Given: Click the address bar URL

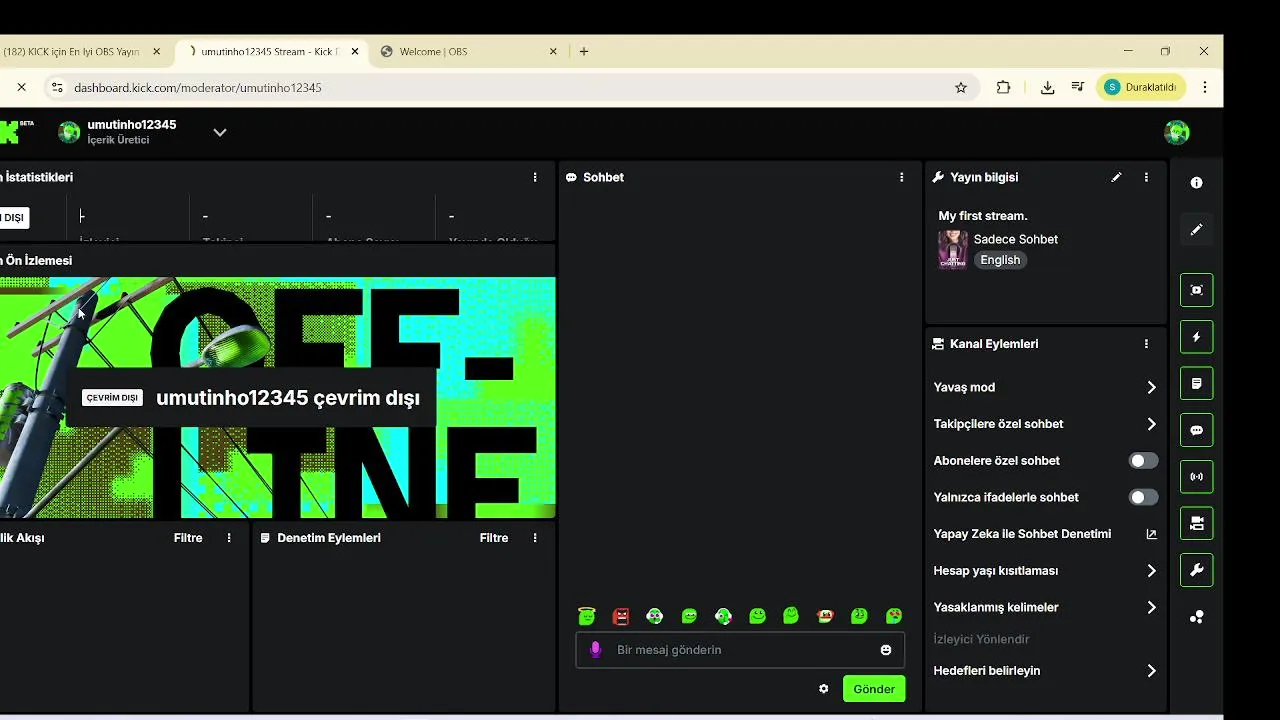Looking at the screenshot, I should coord(198,88).
